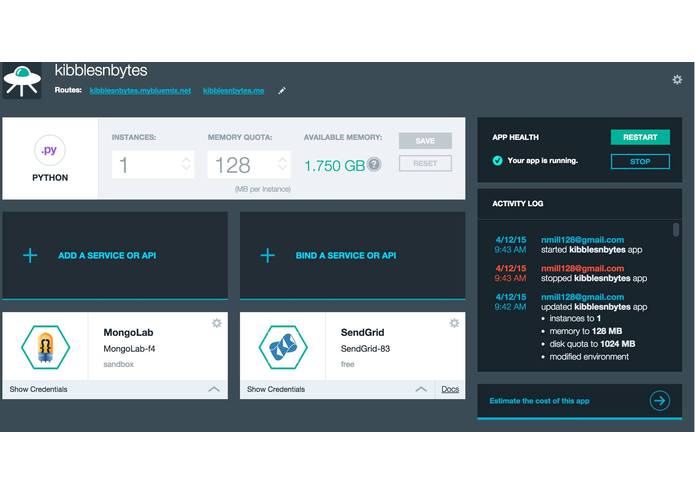
Task: Restart the app
Action: point(640,137)
